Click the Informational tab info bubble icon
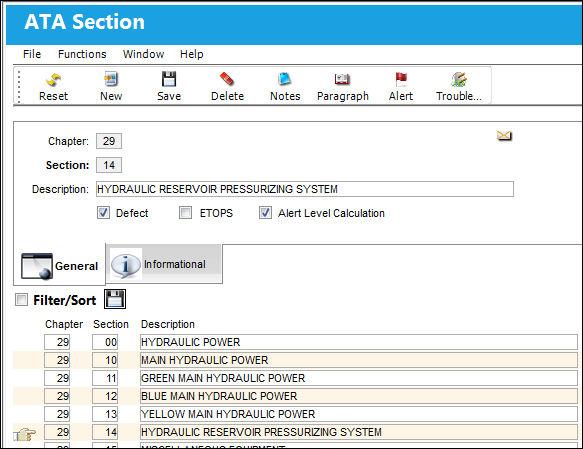The image size is (583, 449). click(x=126, y=265)
